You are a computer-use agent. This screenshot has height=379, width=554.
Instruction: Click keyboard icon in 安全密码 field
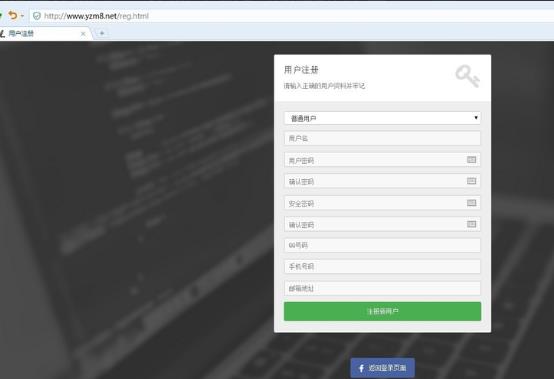pyautogui.click(x=471, y=203)
